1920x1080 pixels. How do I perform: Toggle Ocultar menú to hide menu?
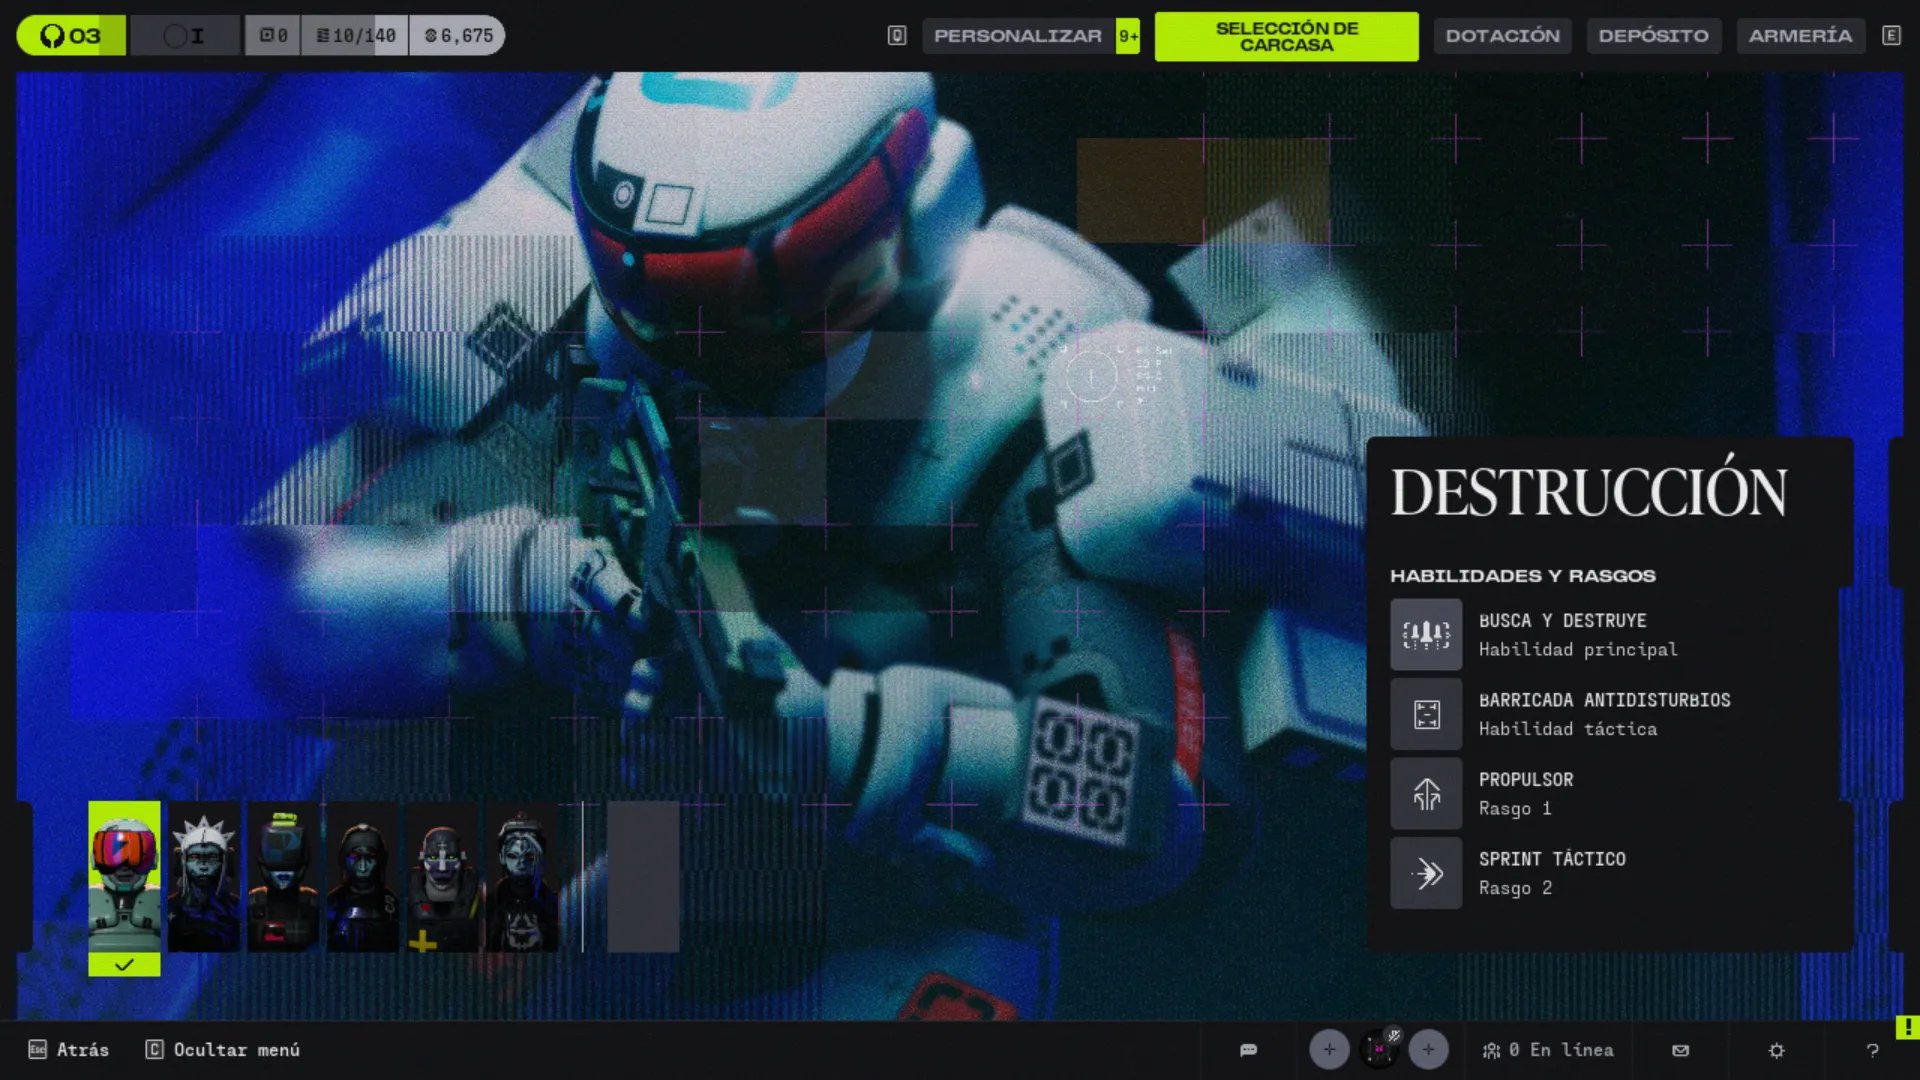223,1050
